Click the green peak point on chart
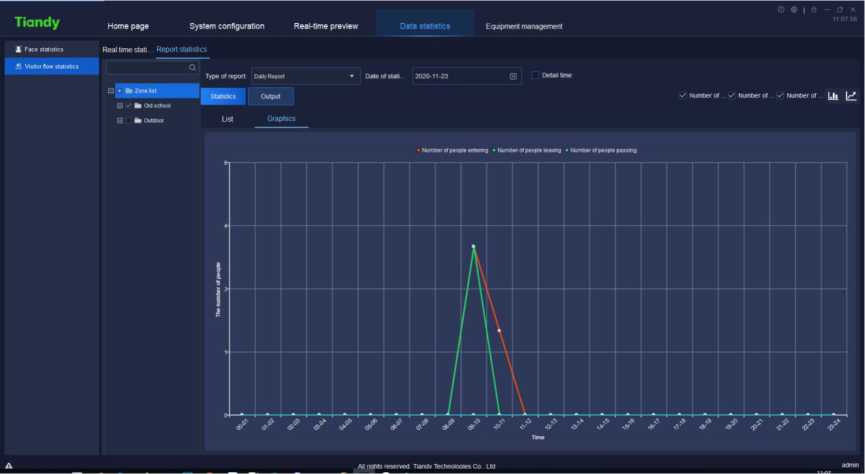865x474 pixels. point(473,246)
